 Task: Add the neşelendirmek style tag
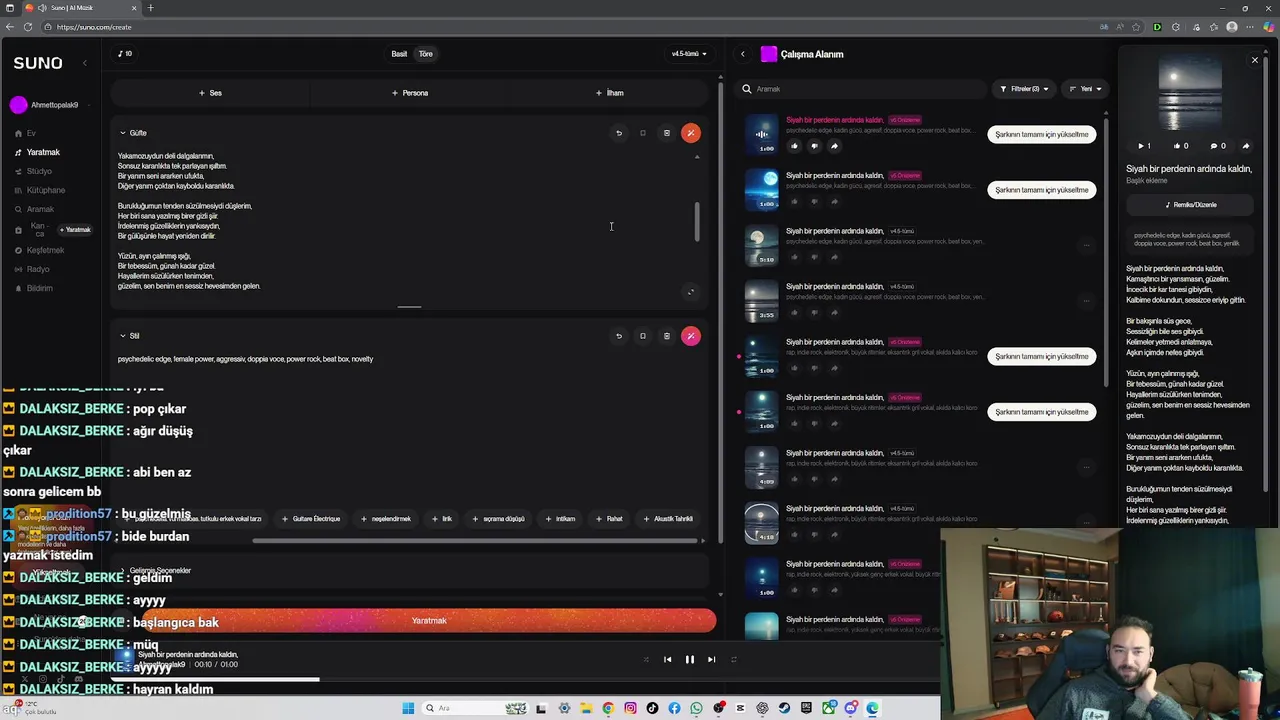(x=386, y=519)
